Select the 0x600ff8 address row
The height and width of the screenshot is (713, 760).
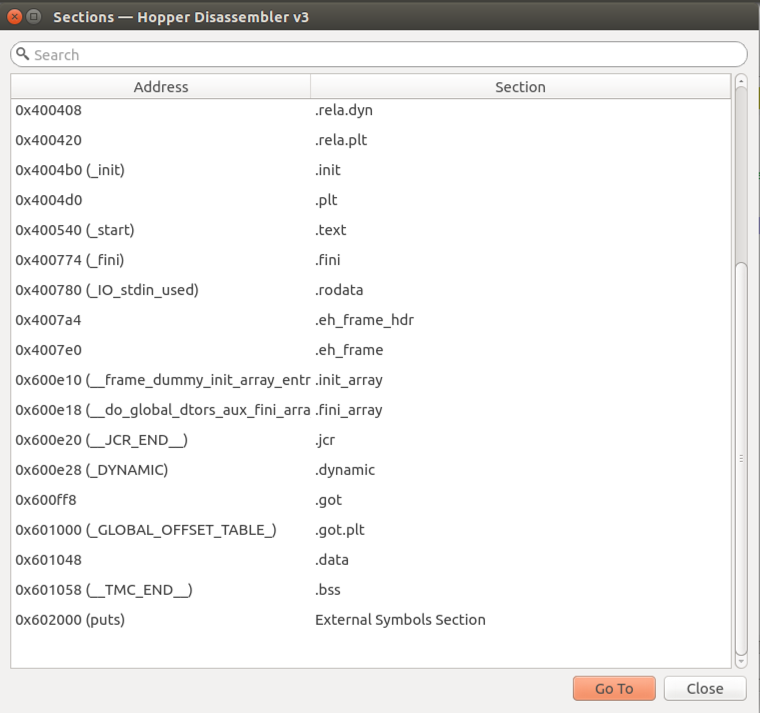[46, 500]
